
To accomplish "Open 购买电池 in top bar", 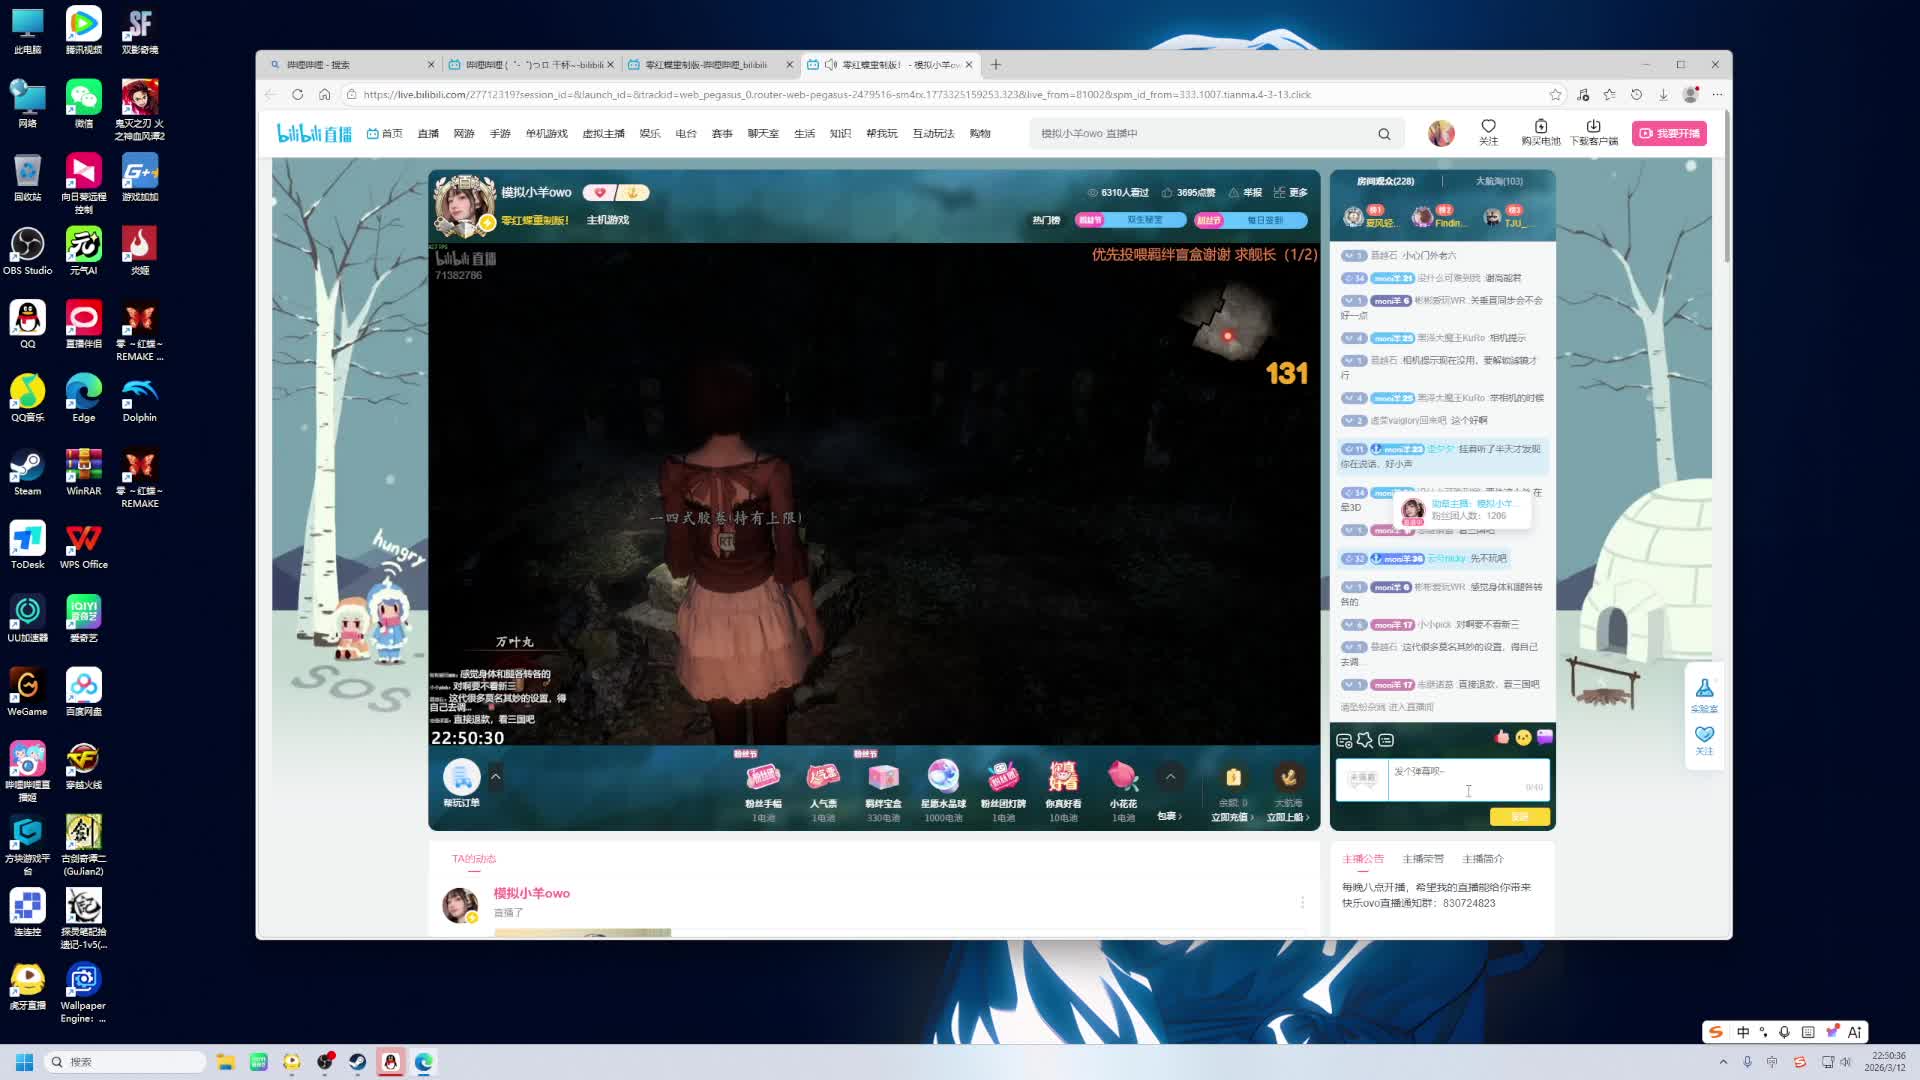I will pyautogui.click(x=1540, y=127).
